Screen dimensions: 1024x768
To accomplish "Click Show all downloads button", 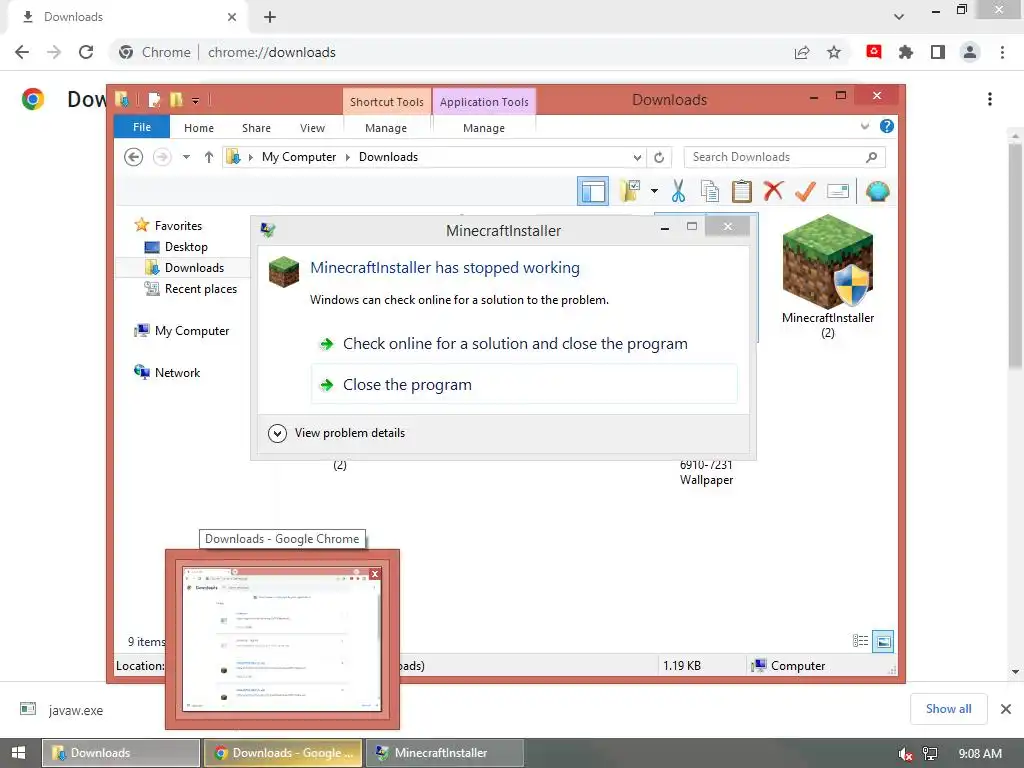I will tap(948, 709).
